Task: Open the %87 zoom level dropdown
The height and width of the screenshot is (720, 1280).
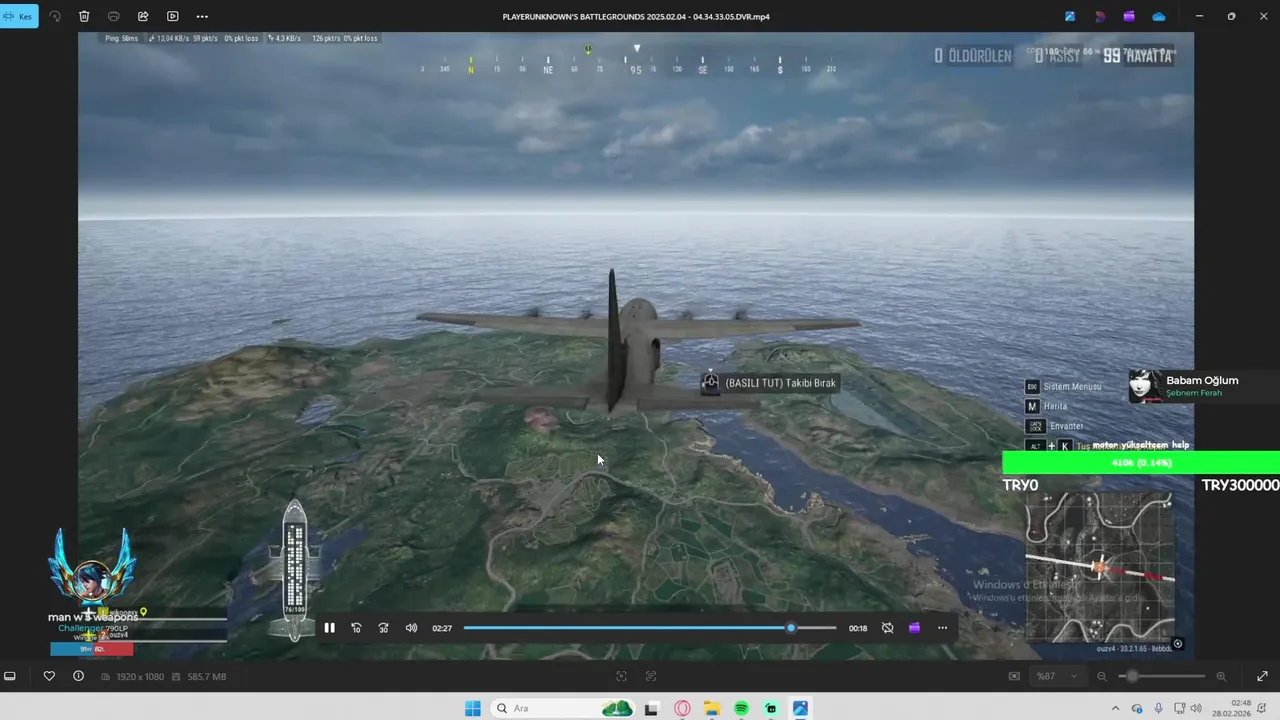Action: 1056,676
